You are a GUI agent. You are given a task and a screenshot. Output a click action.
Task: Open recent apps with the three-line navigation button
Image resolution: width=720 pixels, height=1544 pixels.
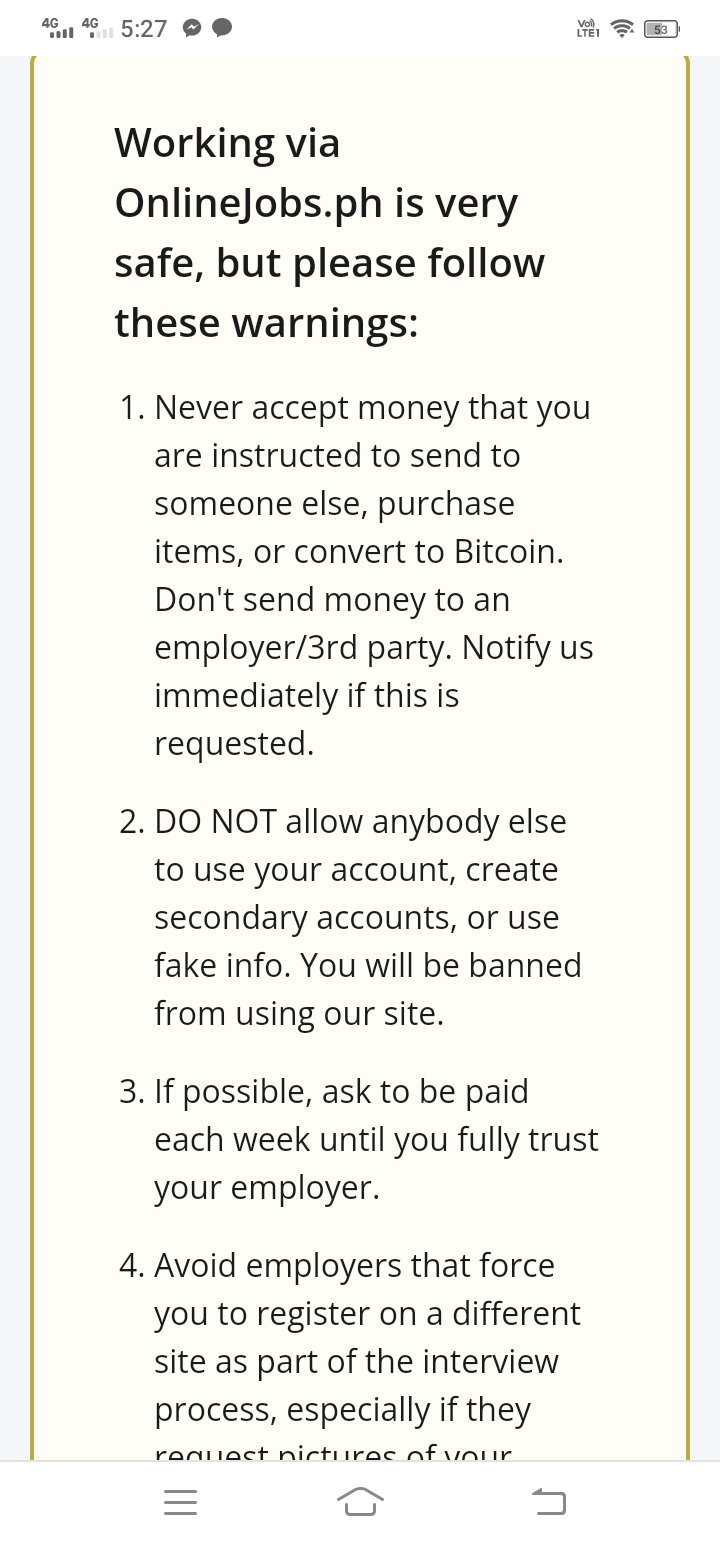click(180, 1502)
